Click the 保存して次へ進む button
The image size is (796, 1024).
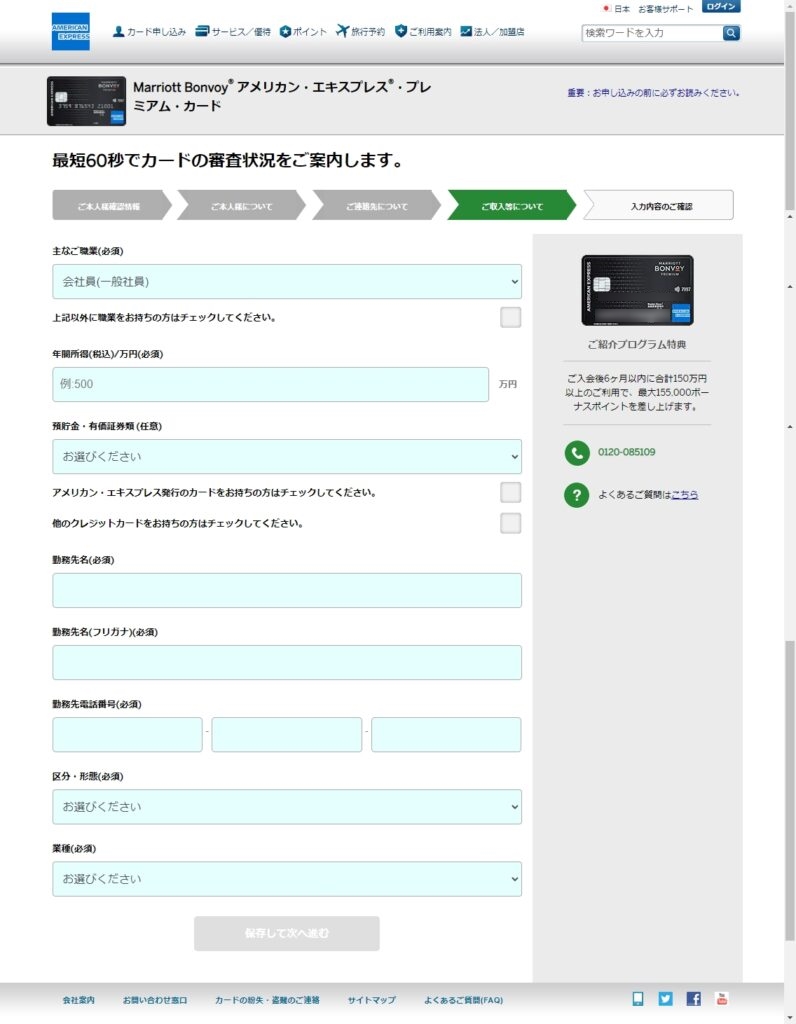pos(287,933)
